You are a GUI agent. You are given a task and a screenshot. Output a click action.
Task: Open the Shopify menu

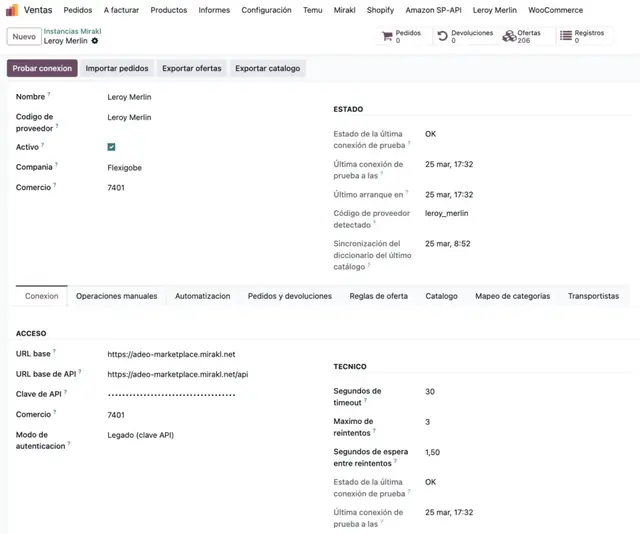[380, 10]
